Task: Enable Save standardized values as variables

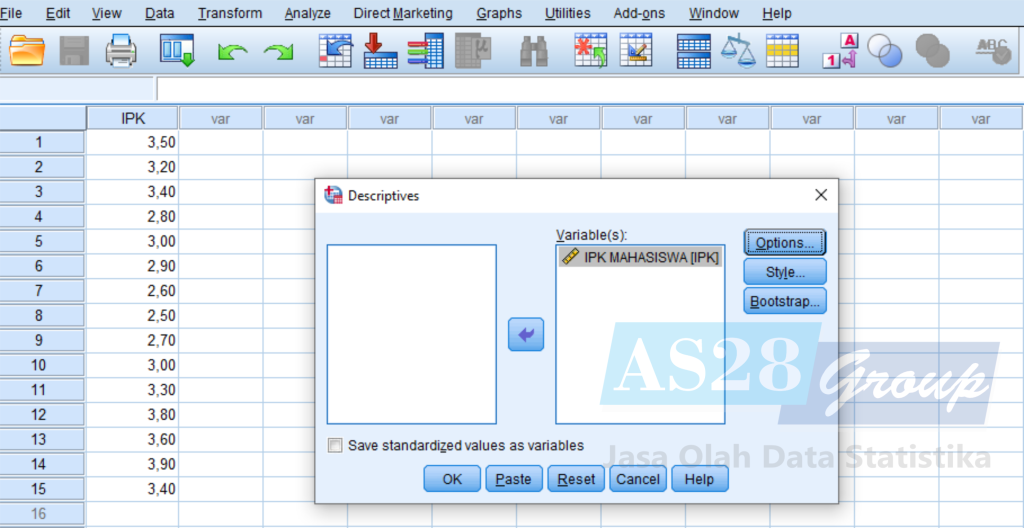Action: click(x=335, y=446)
